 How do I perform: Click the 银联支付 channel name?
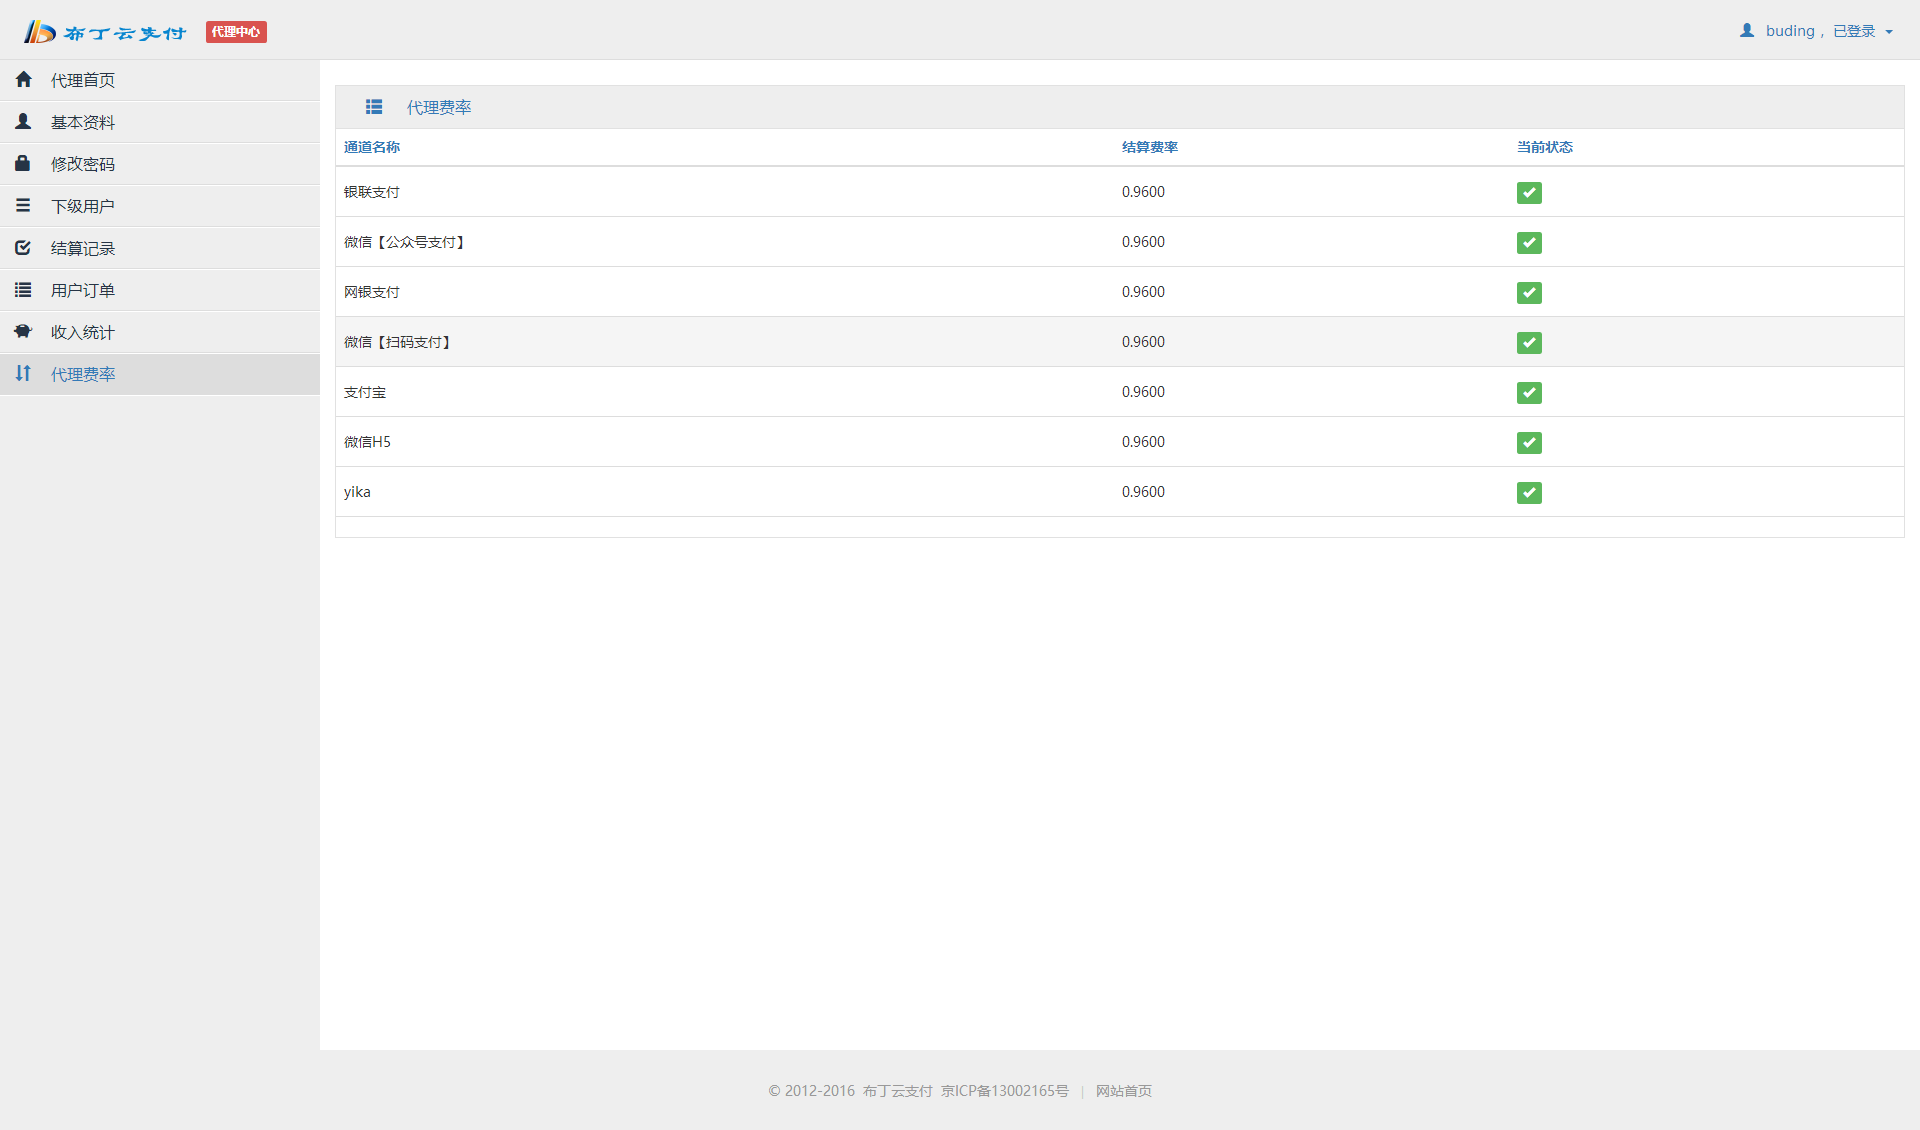(372, 192)
